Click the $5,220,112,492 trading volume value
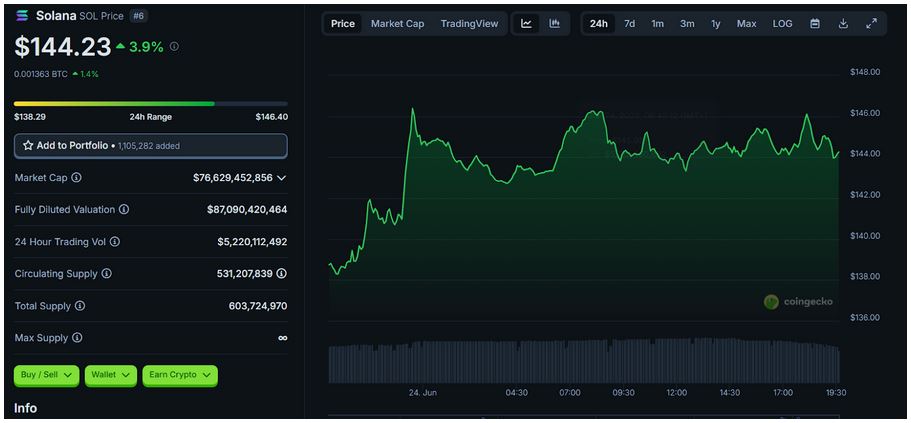Image resolution: width=911 pixels, height=423 pixels. point(252,241)
